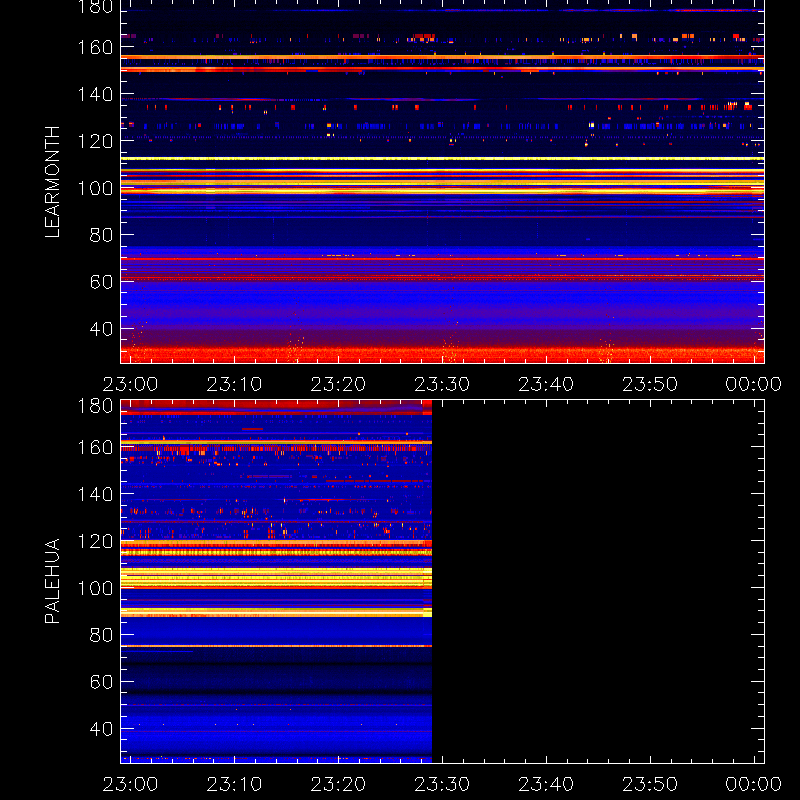Viewport: 800px width, 800px height.
Task: Pick the 23:20 time label under Learmonth plot
Action: click(x=338, y=384)
